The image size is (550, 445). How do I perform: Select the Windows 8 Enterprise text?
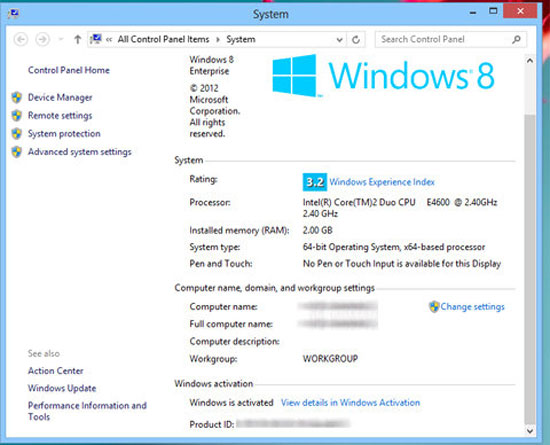(211, 65)
